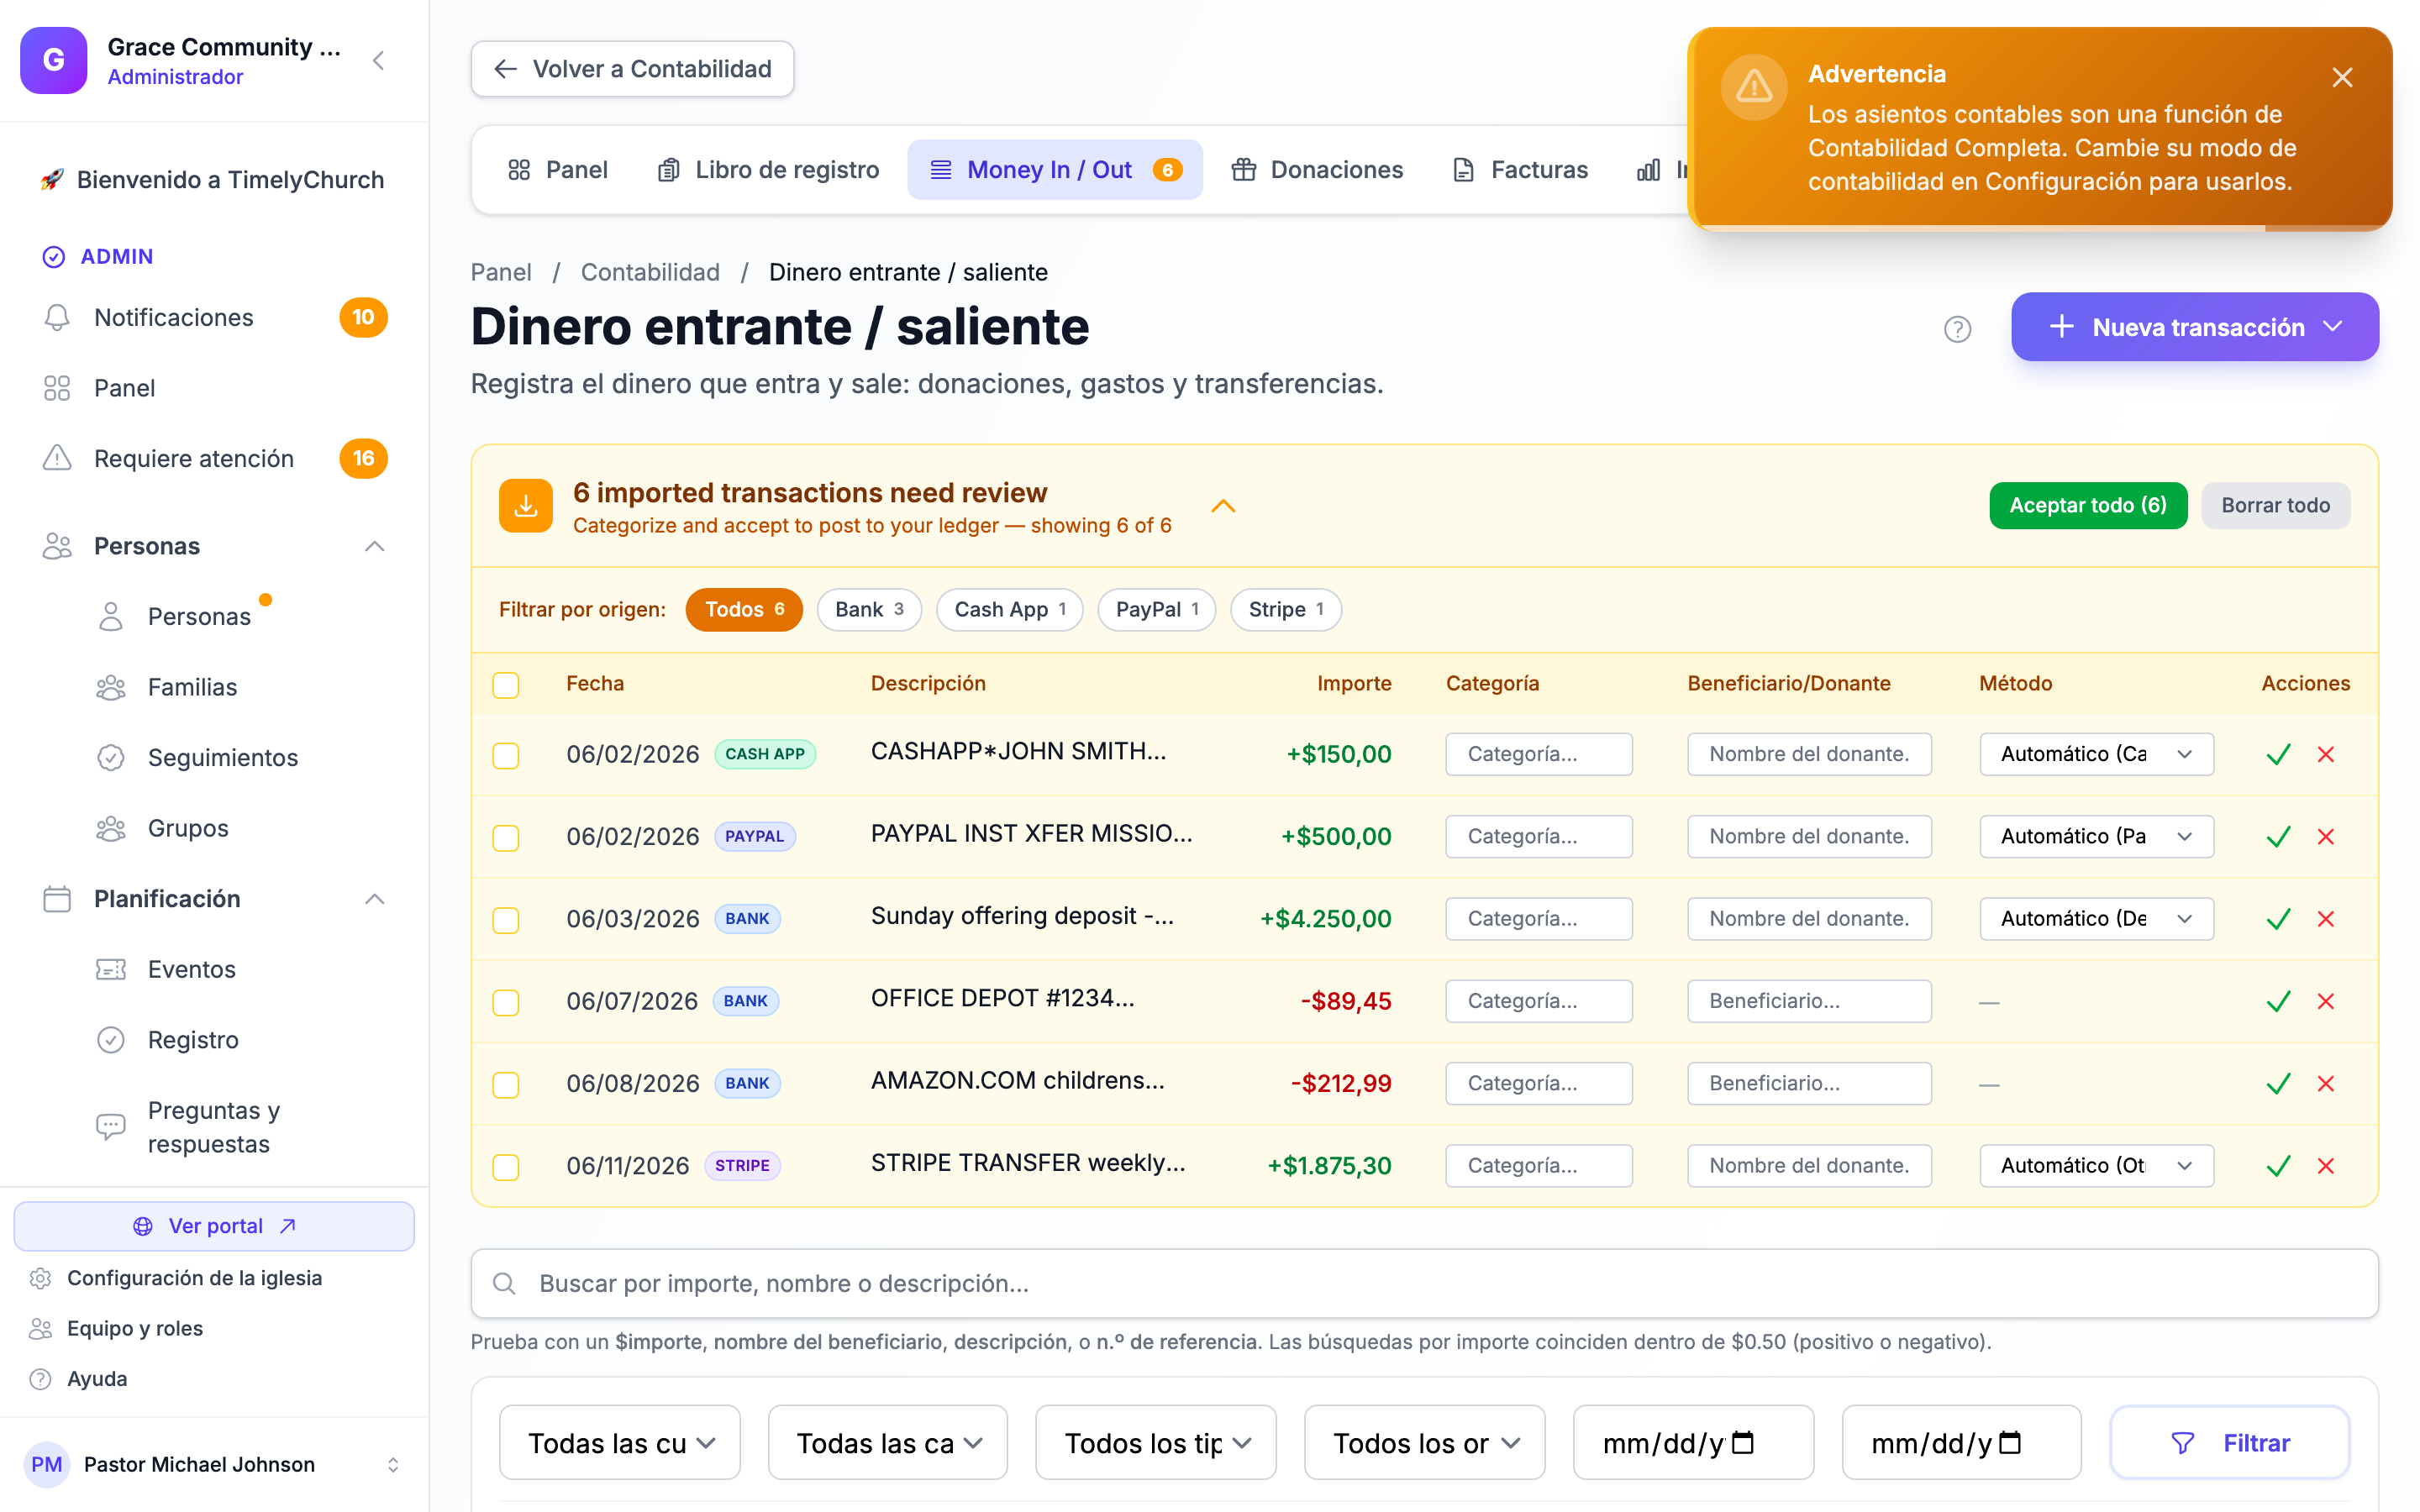Open the Todas las cuentas filter dropdown
This screenshot has height=1512, width=2420.
coord(620,1443)
